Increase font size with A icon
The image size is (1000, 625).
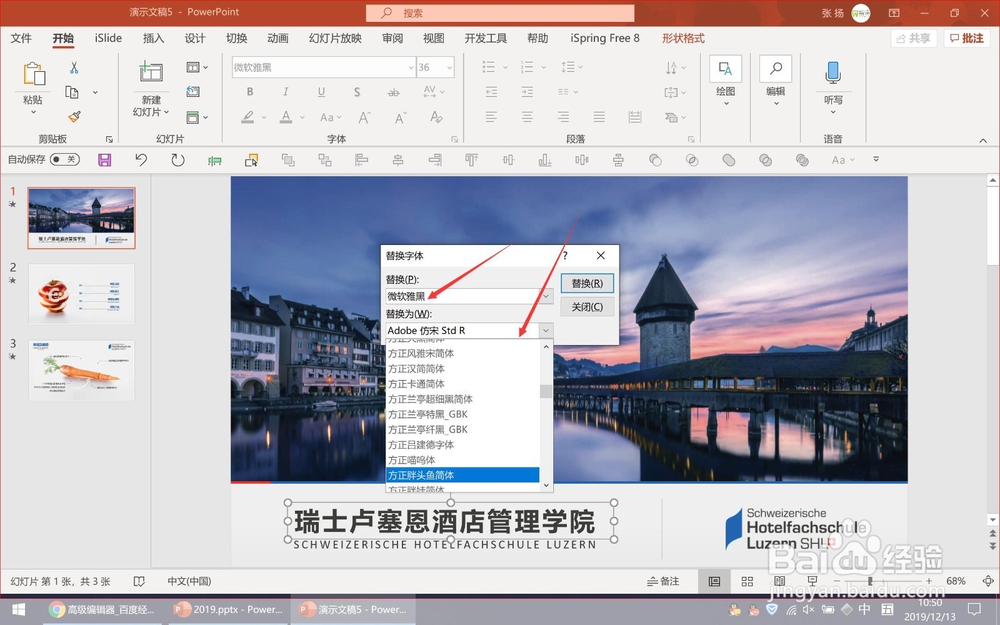[364, 117]
